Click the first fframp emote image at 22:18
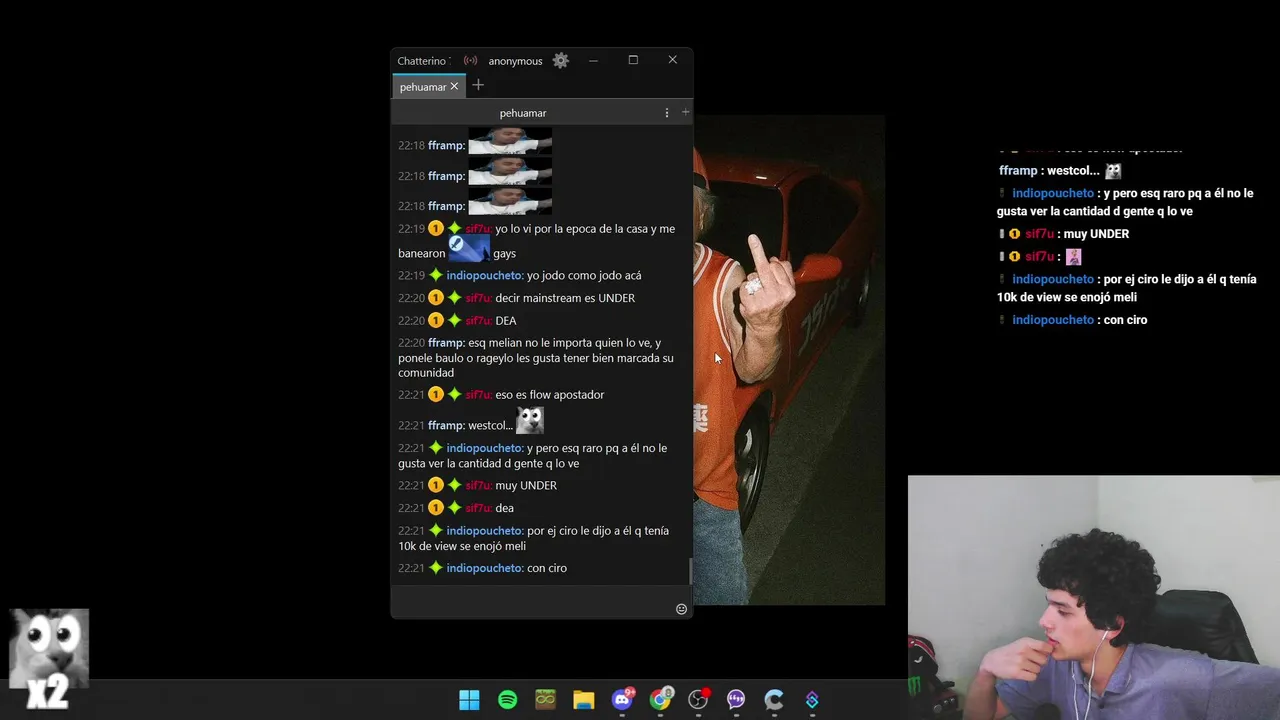 click(x=510, y=140)
